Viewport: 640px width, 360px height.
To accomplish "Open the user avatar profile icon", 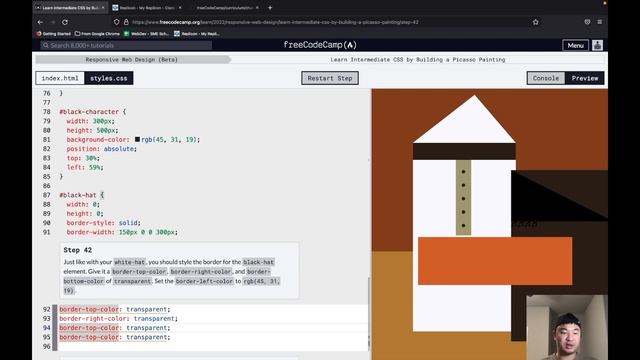I will (598, 45).
